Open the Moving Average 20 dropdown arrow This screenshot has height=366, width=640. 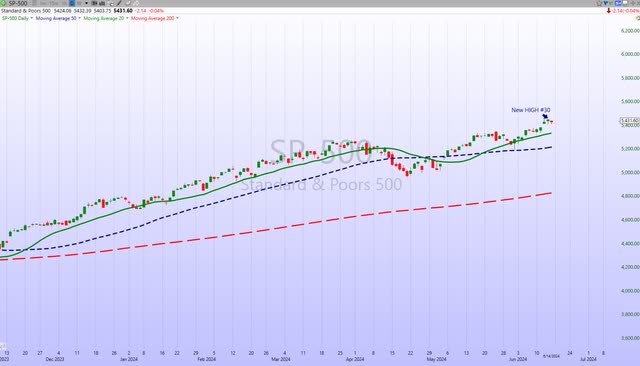point(127,18)
